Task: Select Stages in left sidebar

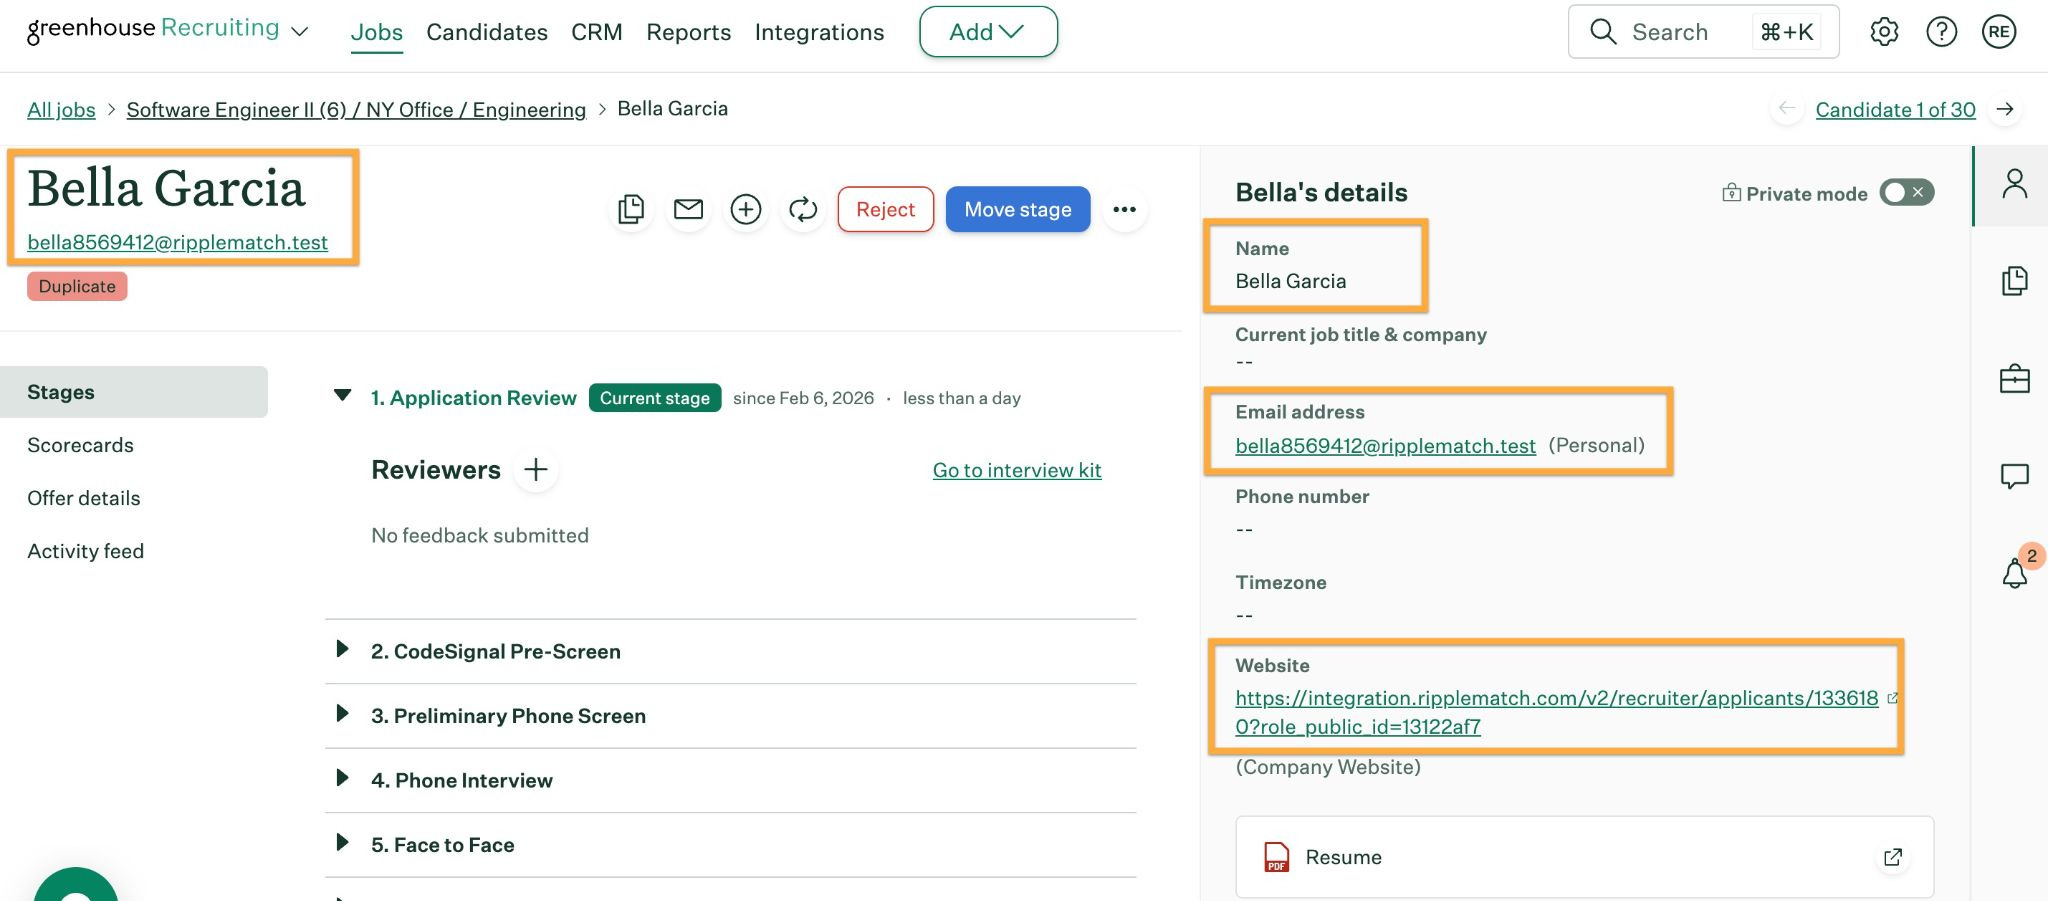Action: tap(134, 392)
